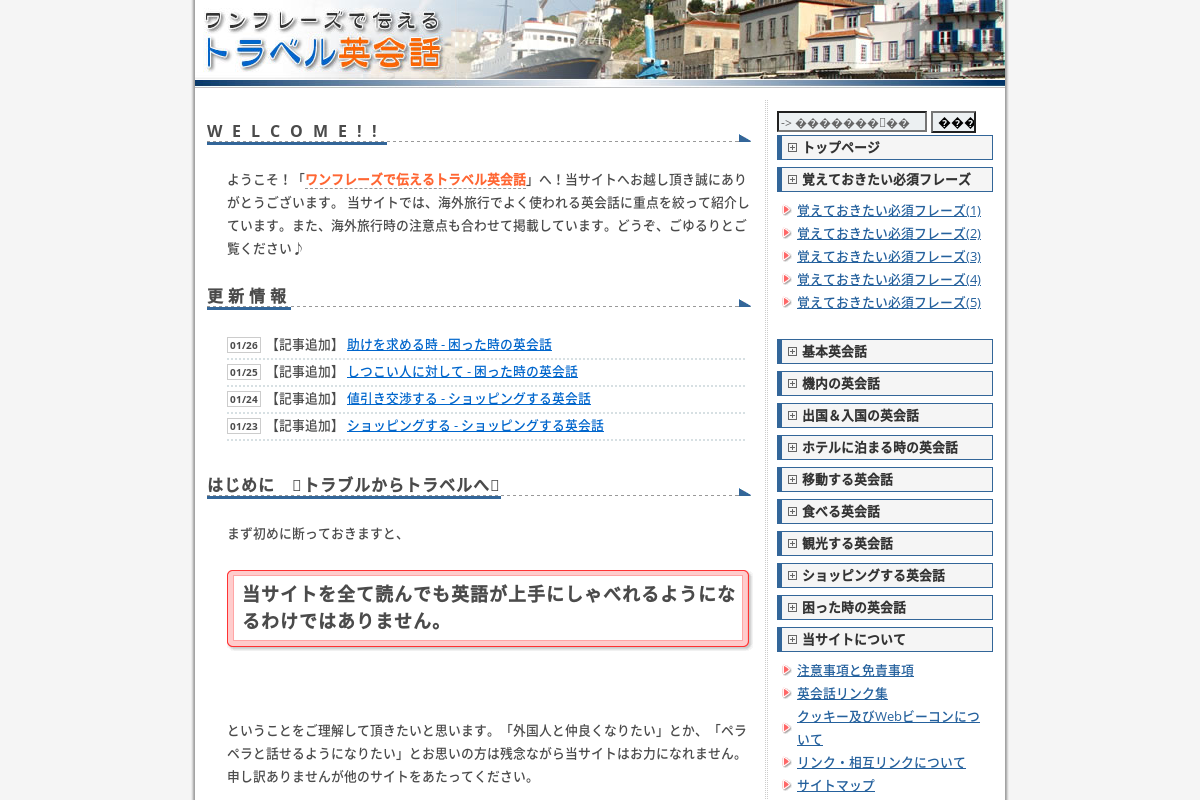
Task: Open the サイトマップ link
Action: [836, 785]
